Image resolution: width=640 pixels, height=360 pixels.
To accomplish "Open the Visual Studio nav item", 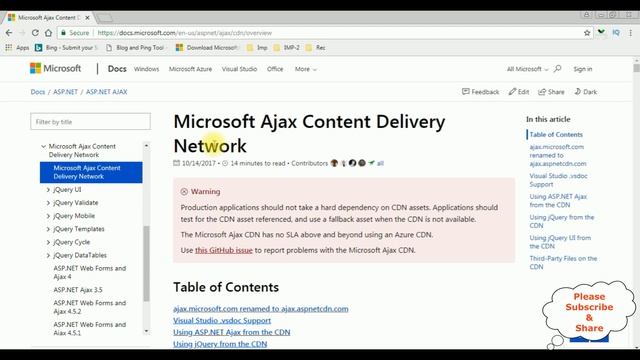I will click(239, 69).
